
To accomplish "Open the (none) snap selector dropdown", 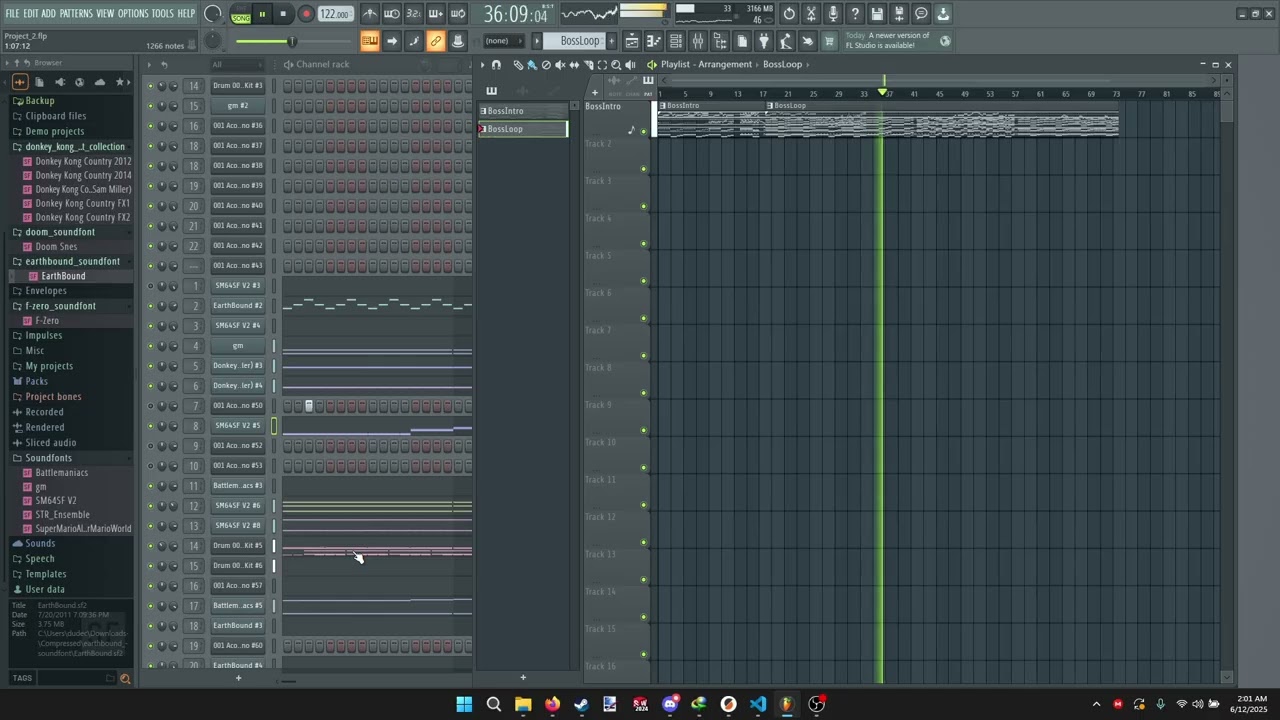I will click(x=504, y=41).
